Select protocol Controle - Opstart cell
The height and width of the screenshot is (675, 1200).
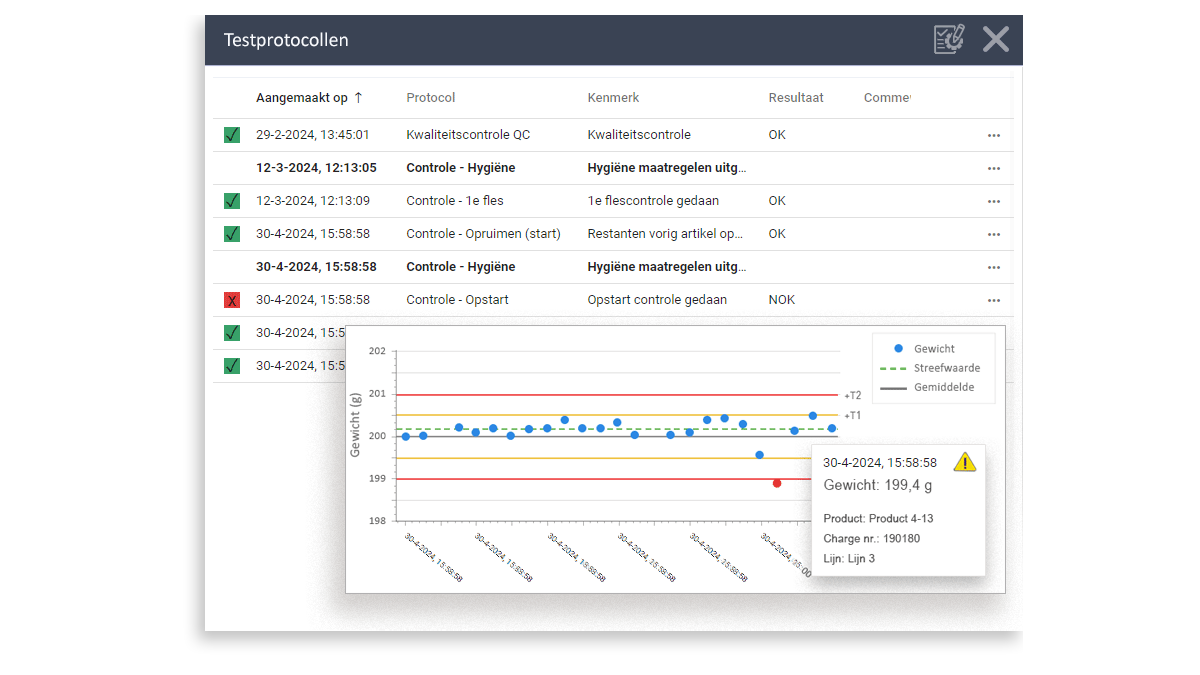[x=457, y=300]
